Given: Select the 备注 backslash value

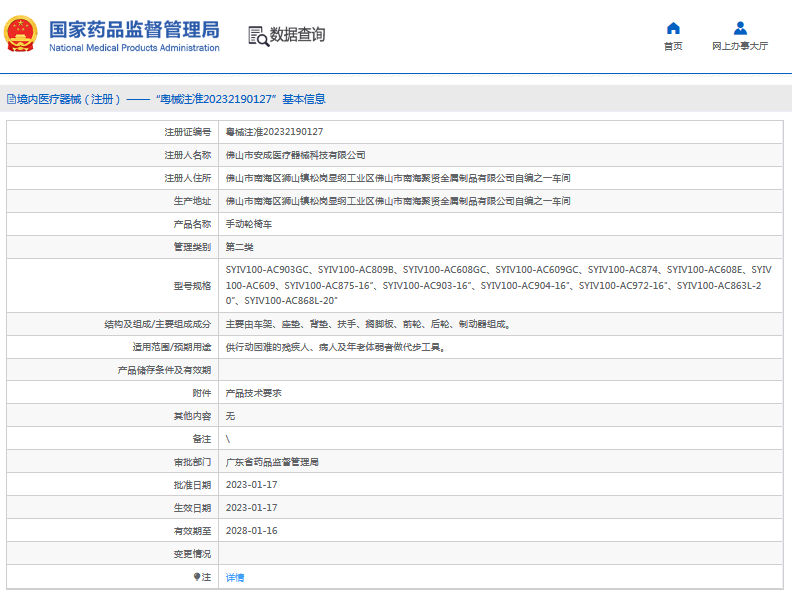Looking at the screenshot, I should pyautogui.click(x=228, y=439).
